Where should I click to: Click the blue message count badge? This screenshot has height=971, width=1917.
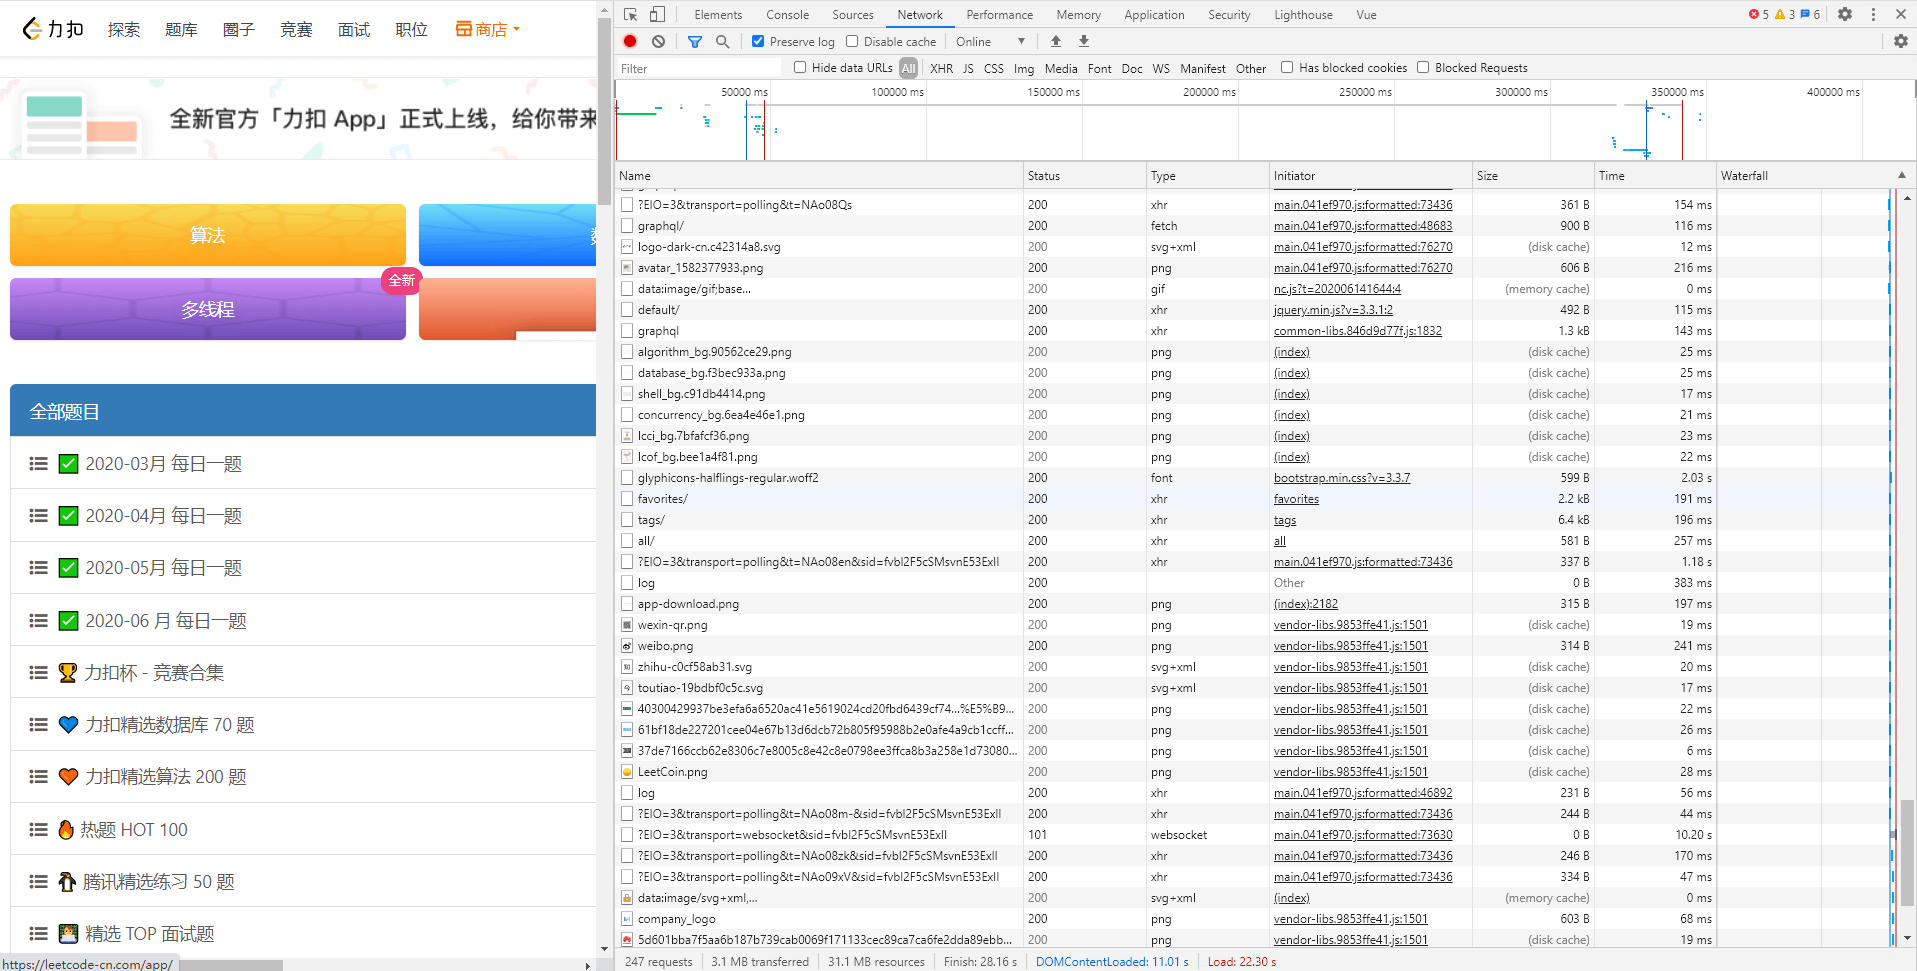tap(1811, 14)
